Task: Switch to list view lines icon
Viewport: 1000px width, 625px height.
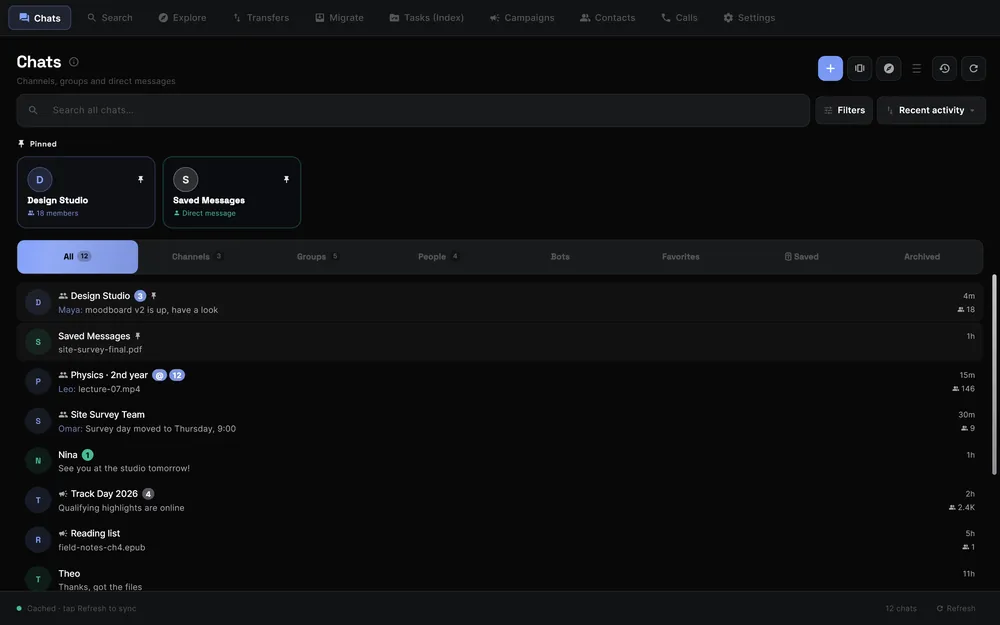Action: click(x=916, y=68)
